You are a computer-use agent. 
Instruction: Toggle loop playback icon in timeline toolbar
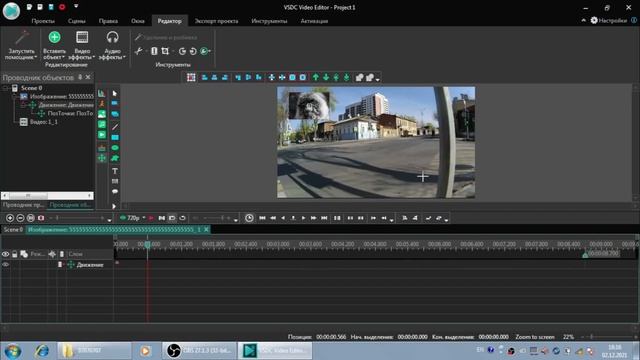182,218
